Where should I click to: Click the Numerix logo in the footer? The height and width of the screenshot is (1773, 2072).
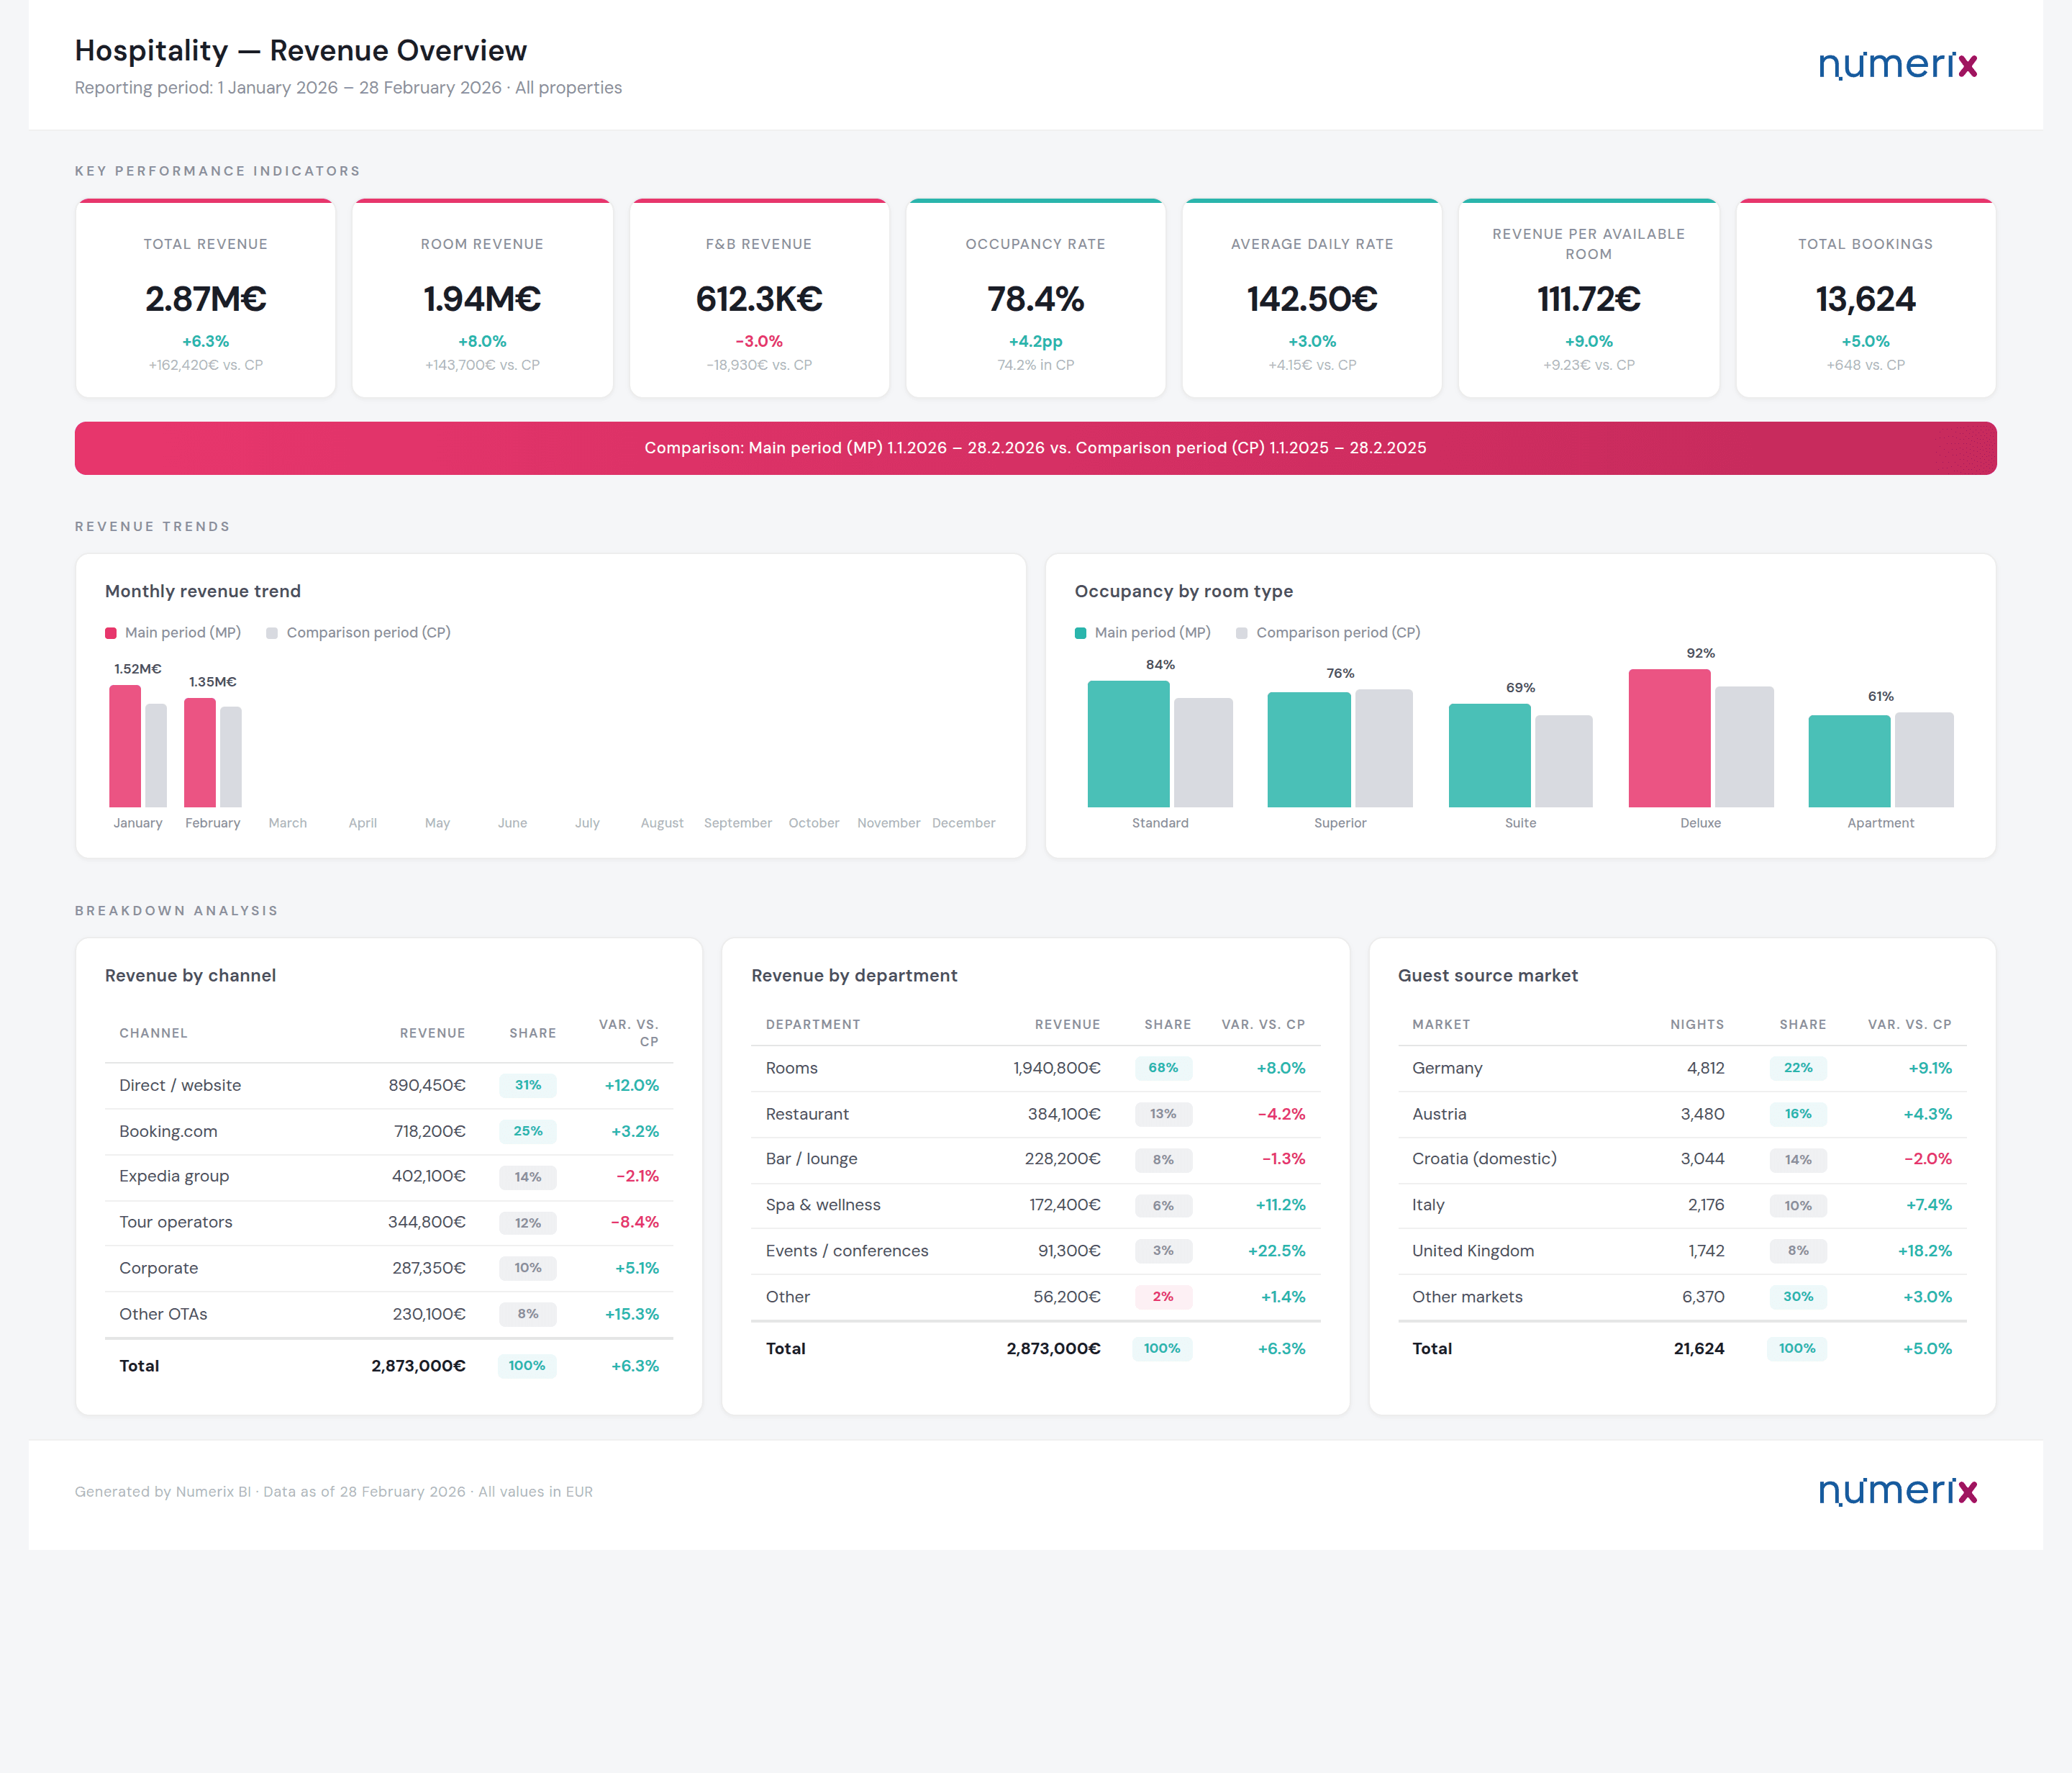(1898, 1491)
